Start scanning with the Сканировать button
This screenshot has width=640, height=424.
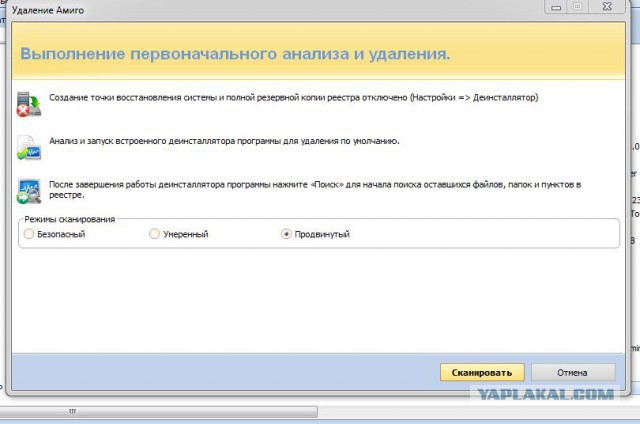[482, 373]
